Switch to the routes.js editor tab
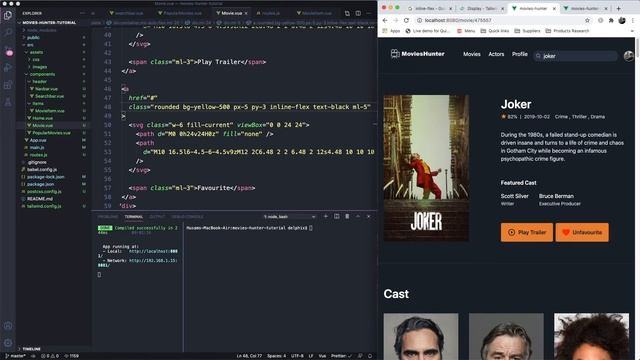This screenshot has height=360, width=640. click(271, 13)
